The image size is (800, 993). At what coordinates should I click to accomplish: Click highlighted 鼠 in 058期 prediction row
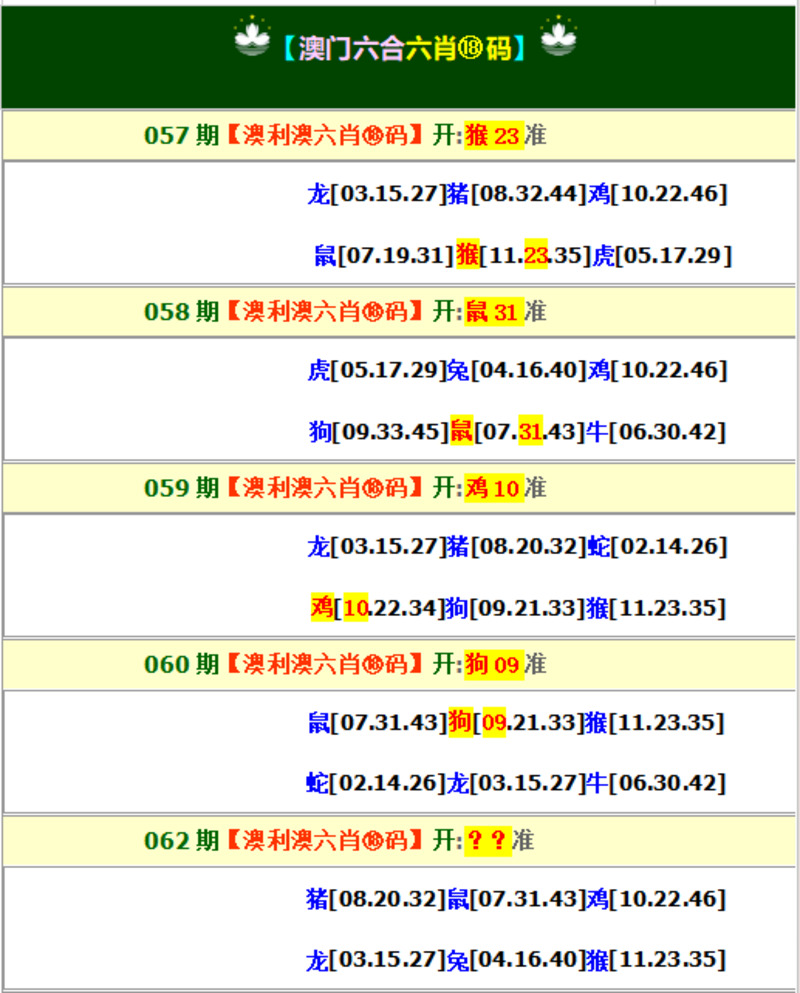pyautogui.click(x=461, y=432)
